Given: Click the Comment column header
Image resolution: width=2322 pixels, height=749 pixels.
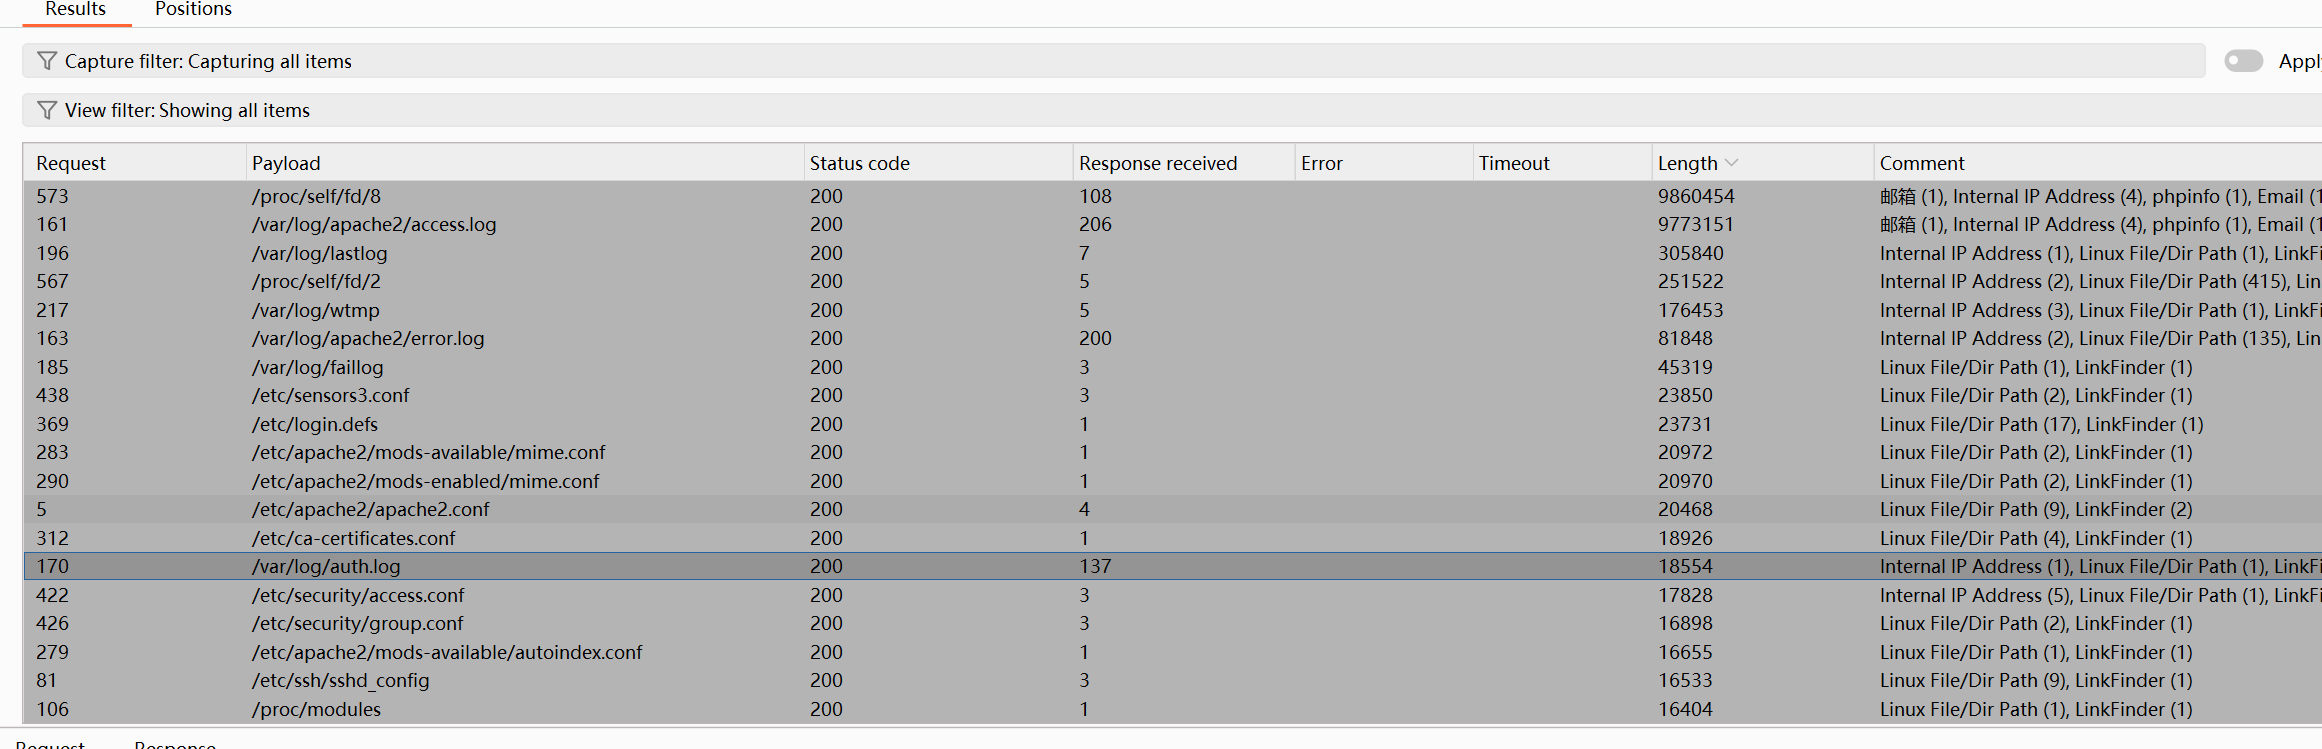Looking at the screenshot, I should pyautogui.click(x=1921, y=163).
